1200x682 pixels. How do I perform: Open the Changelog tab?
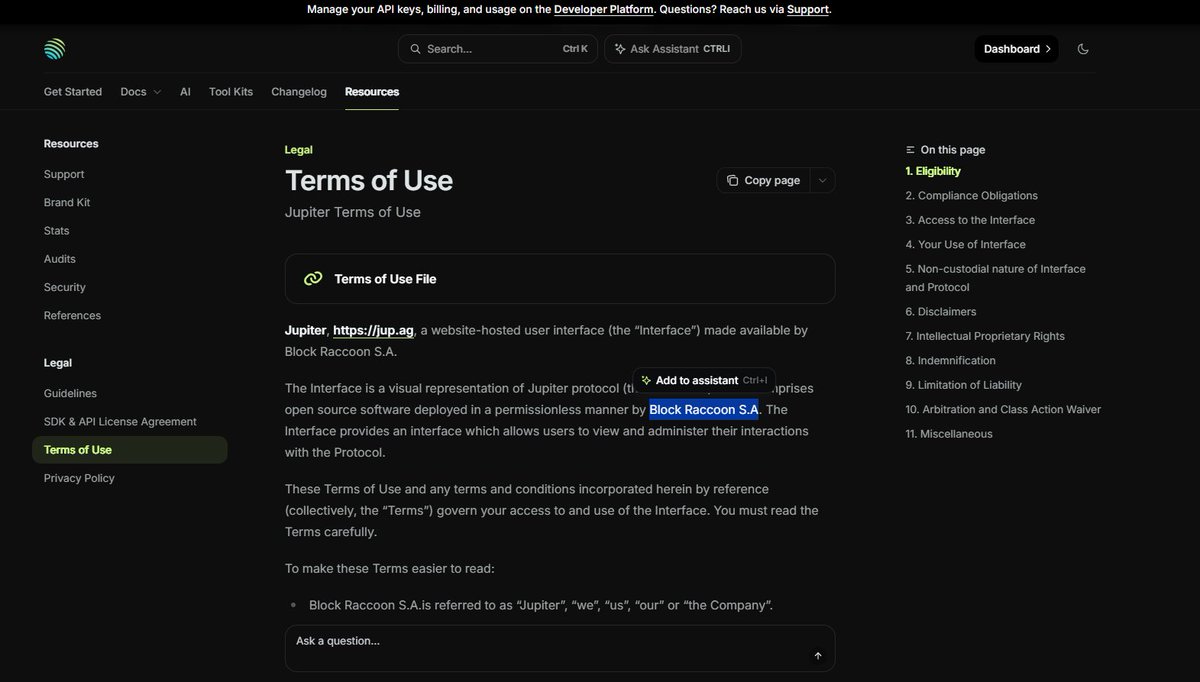(299, 92)
